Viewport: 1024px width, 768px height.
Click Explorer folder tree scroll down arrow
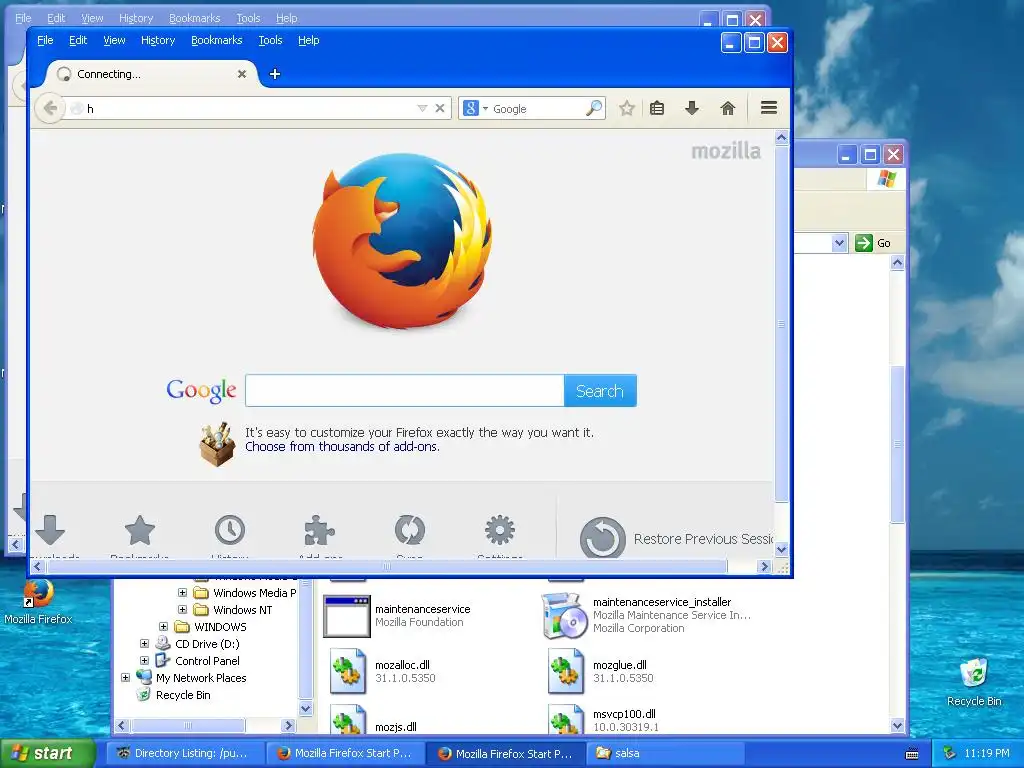point(305,709)
